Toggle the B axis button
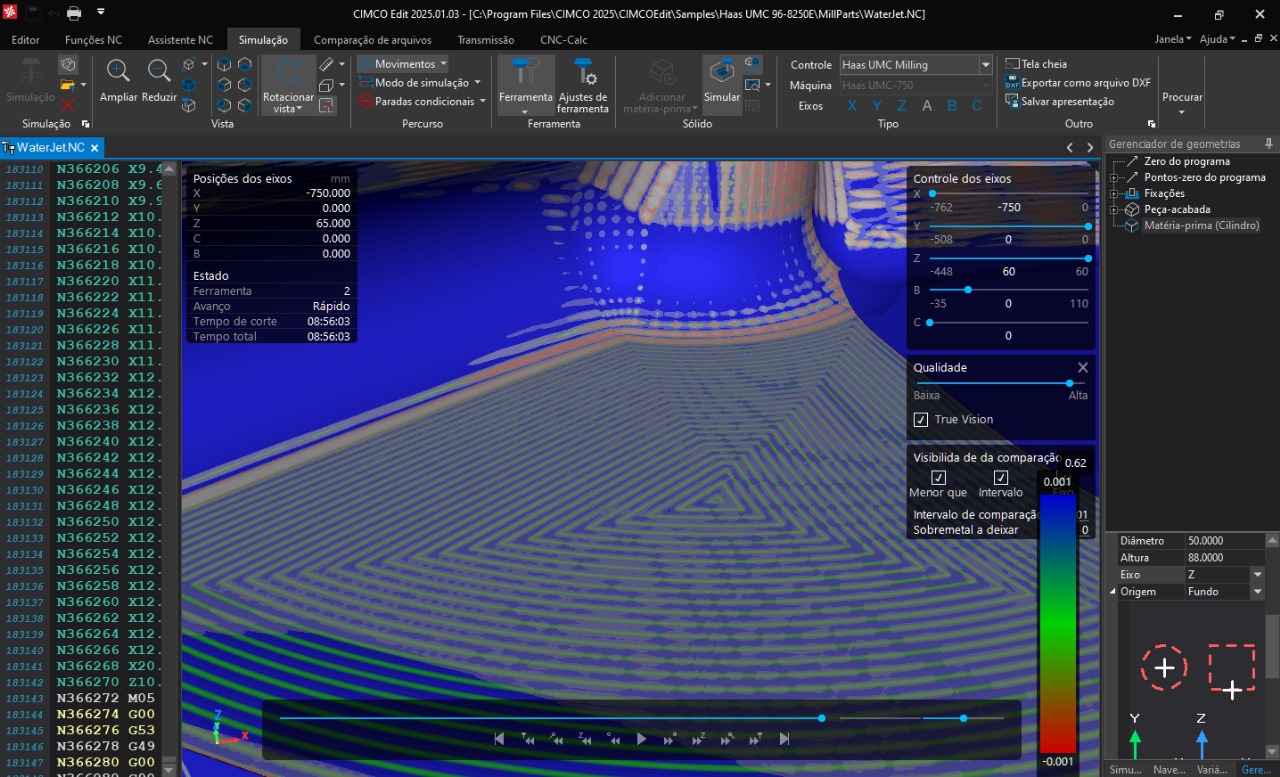The width and height of the screenshot is (1280, 777). tap(952, 106)
